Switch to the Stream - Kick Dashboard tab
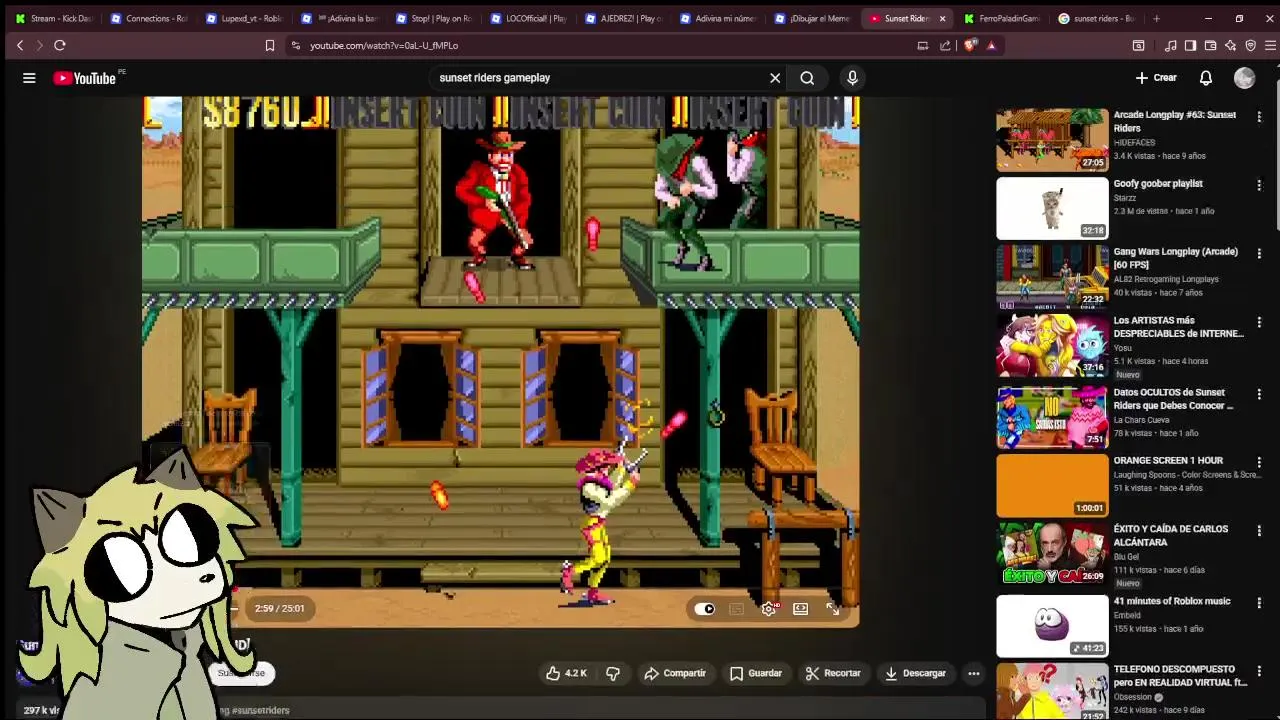Screen dimensions: 1280x720 pos(53,18)
